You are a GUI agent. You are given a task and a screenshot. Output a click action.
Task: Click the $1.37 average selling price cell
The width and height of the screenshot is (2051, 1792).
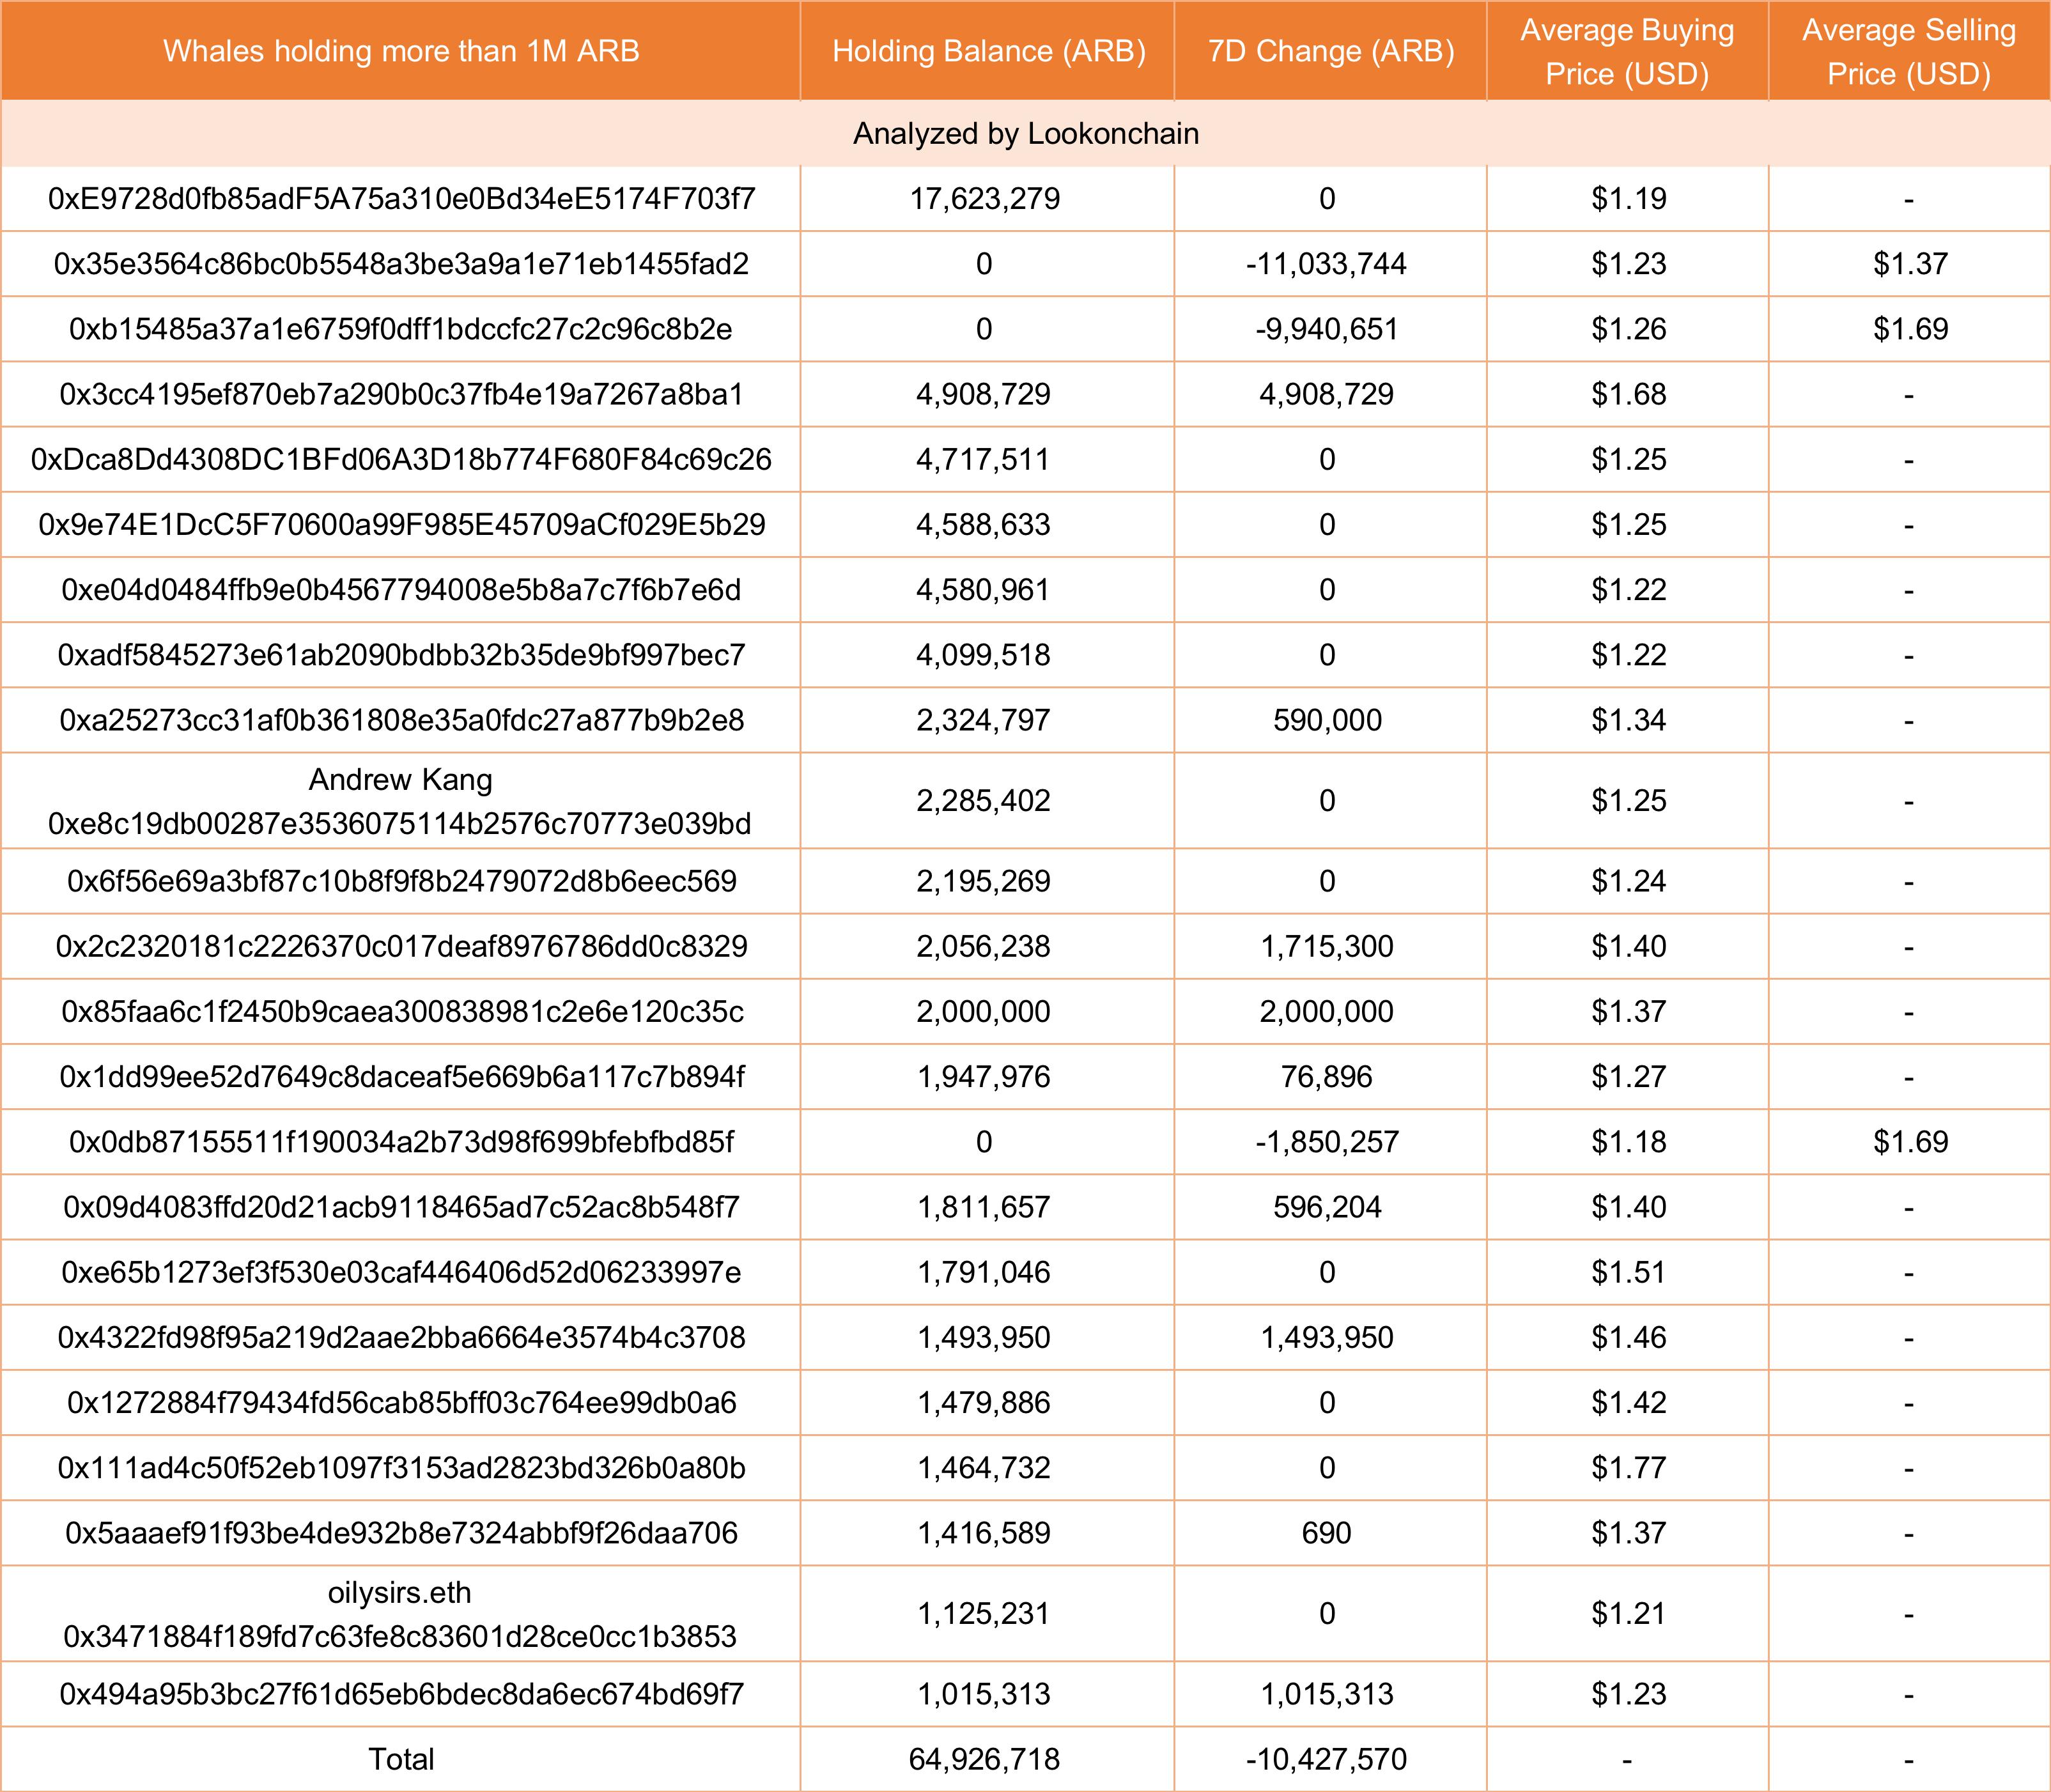[x=1910, y=264]
